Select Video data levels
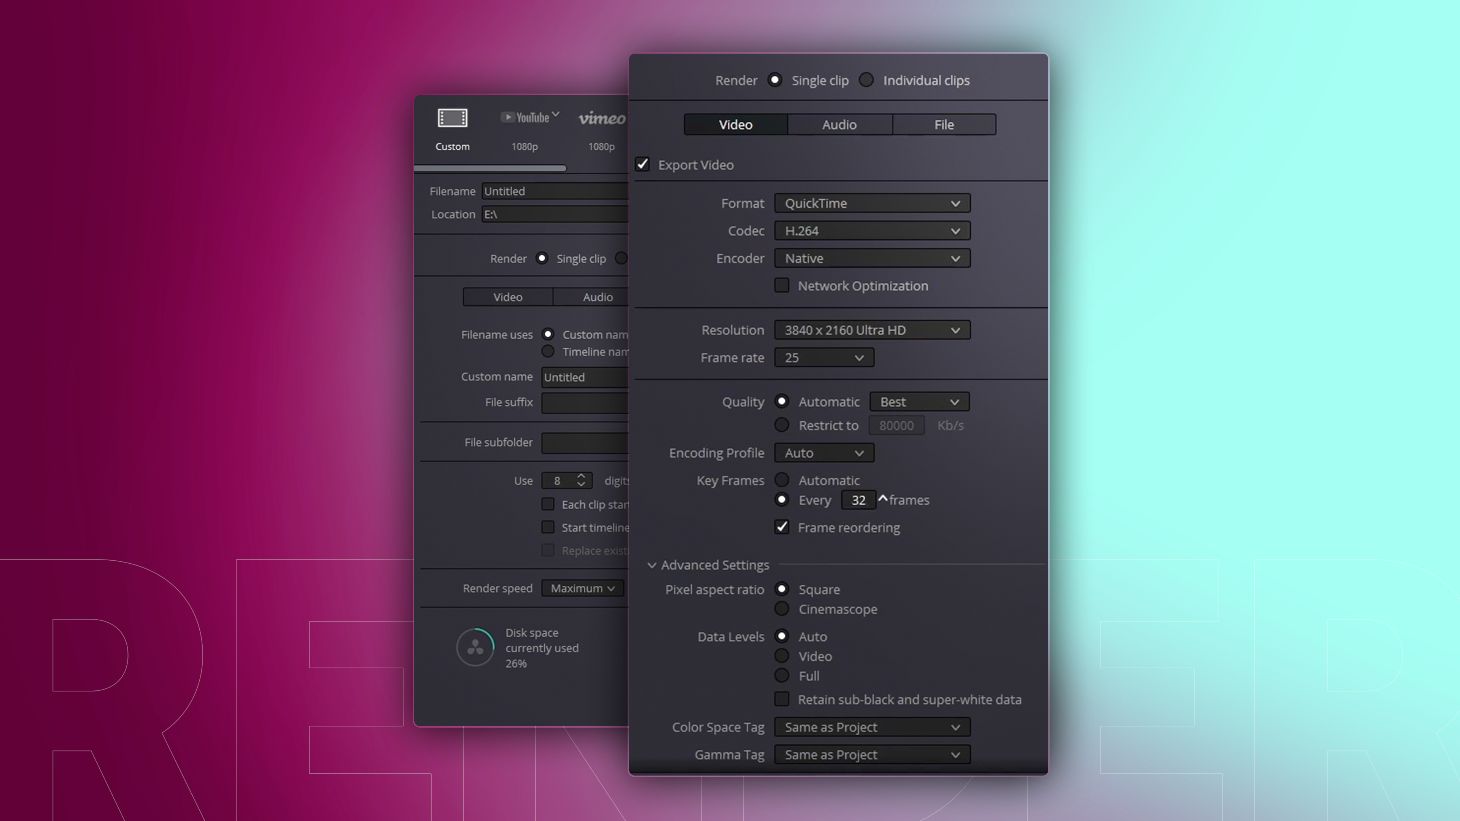This screenshot has width=1460, height=821. click(782, 656)
